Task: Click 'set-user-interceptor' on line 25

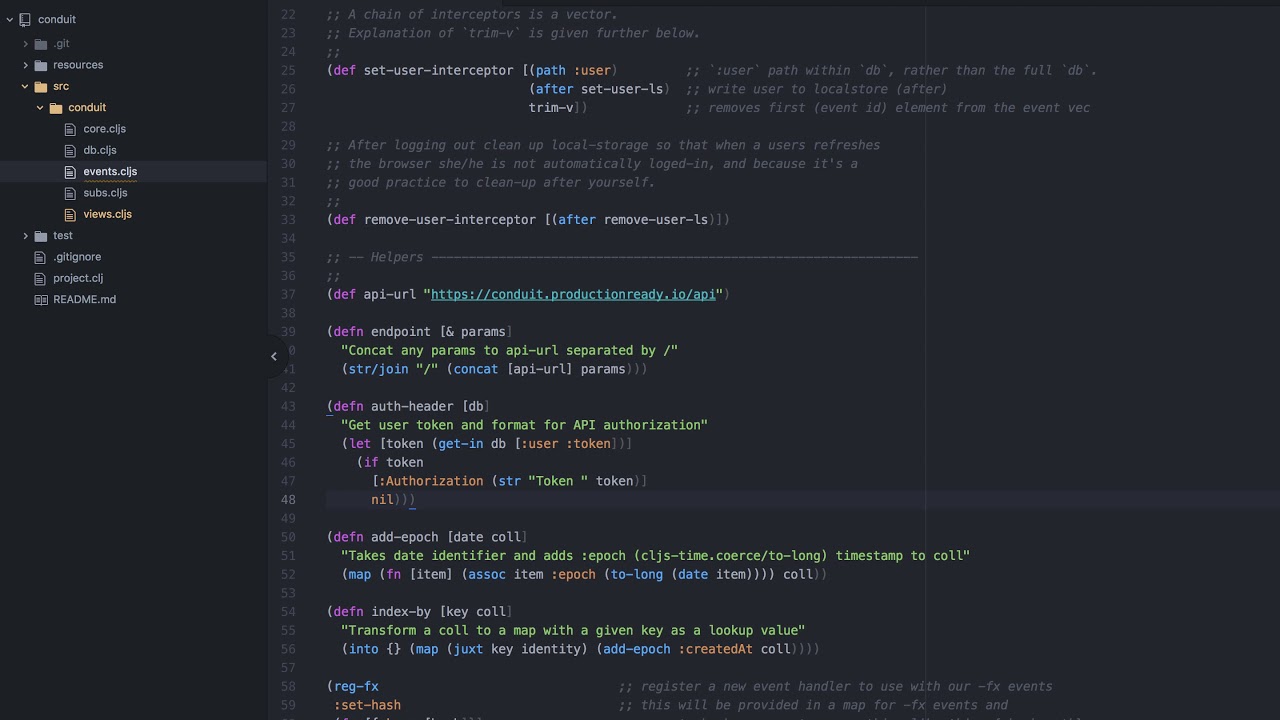Action: tap(439, 71)
